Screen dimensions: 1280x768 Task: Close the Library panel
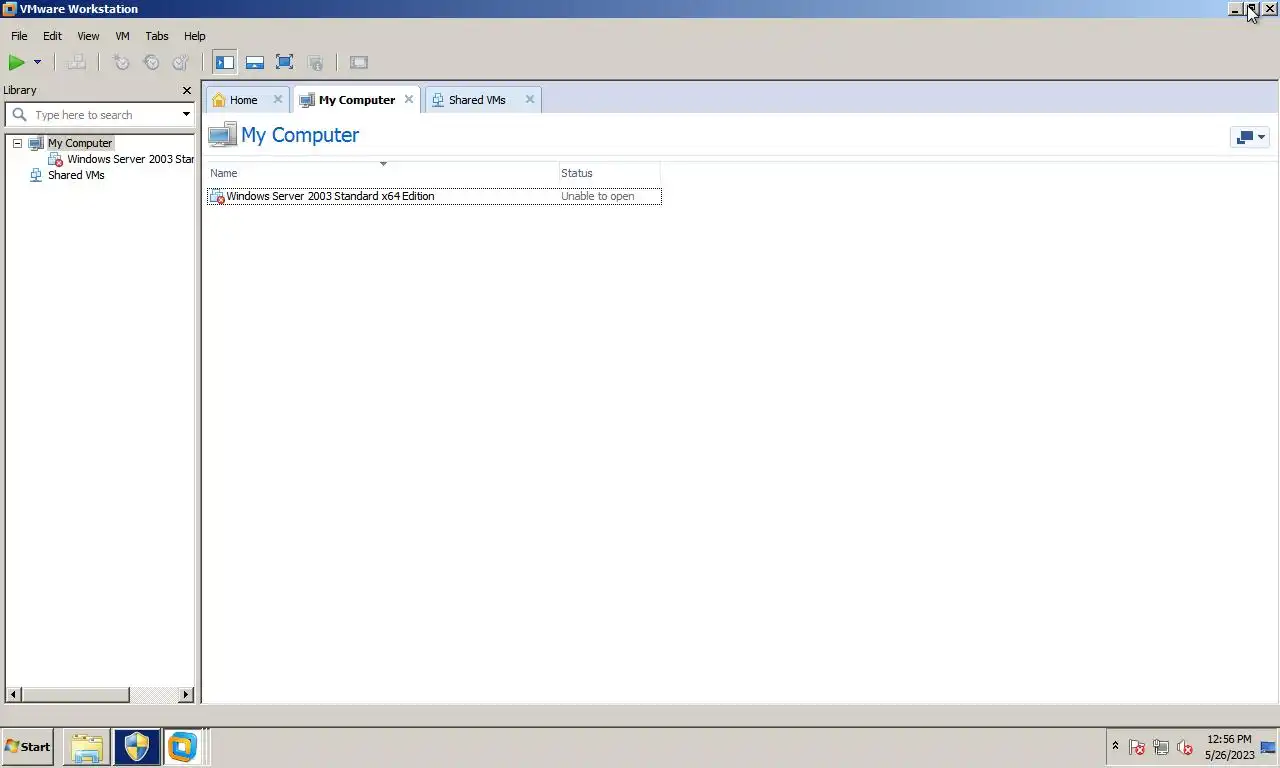tap(186, 90)
